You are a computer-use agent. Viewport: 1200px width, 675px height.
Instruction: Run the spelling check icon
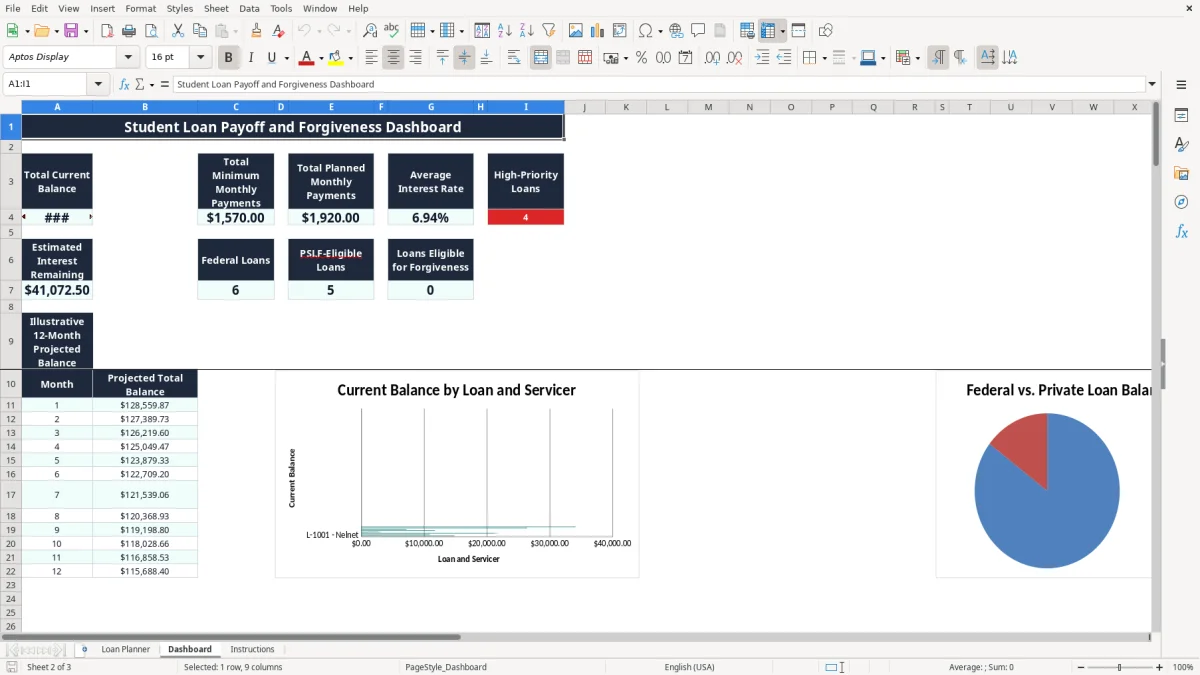click(x=392, y=31)
